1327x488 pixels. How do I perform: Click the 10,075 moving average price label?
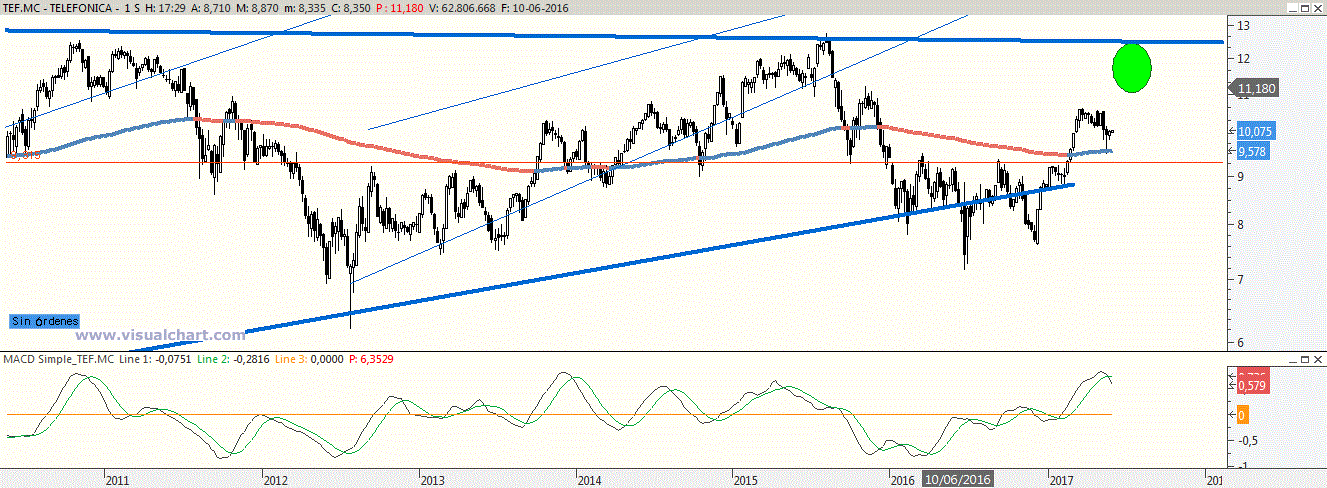click(x=1253, y=131)
